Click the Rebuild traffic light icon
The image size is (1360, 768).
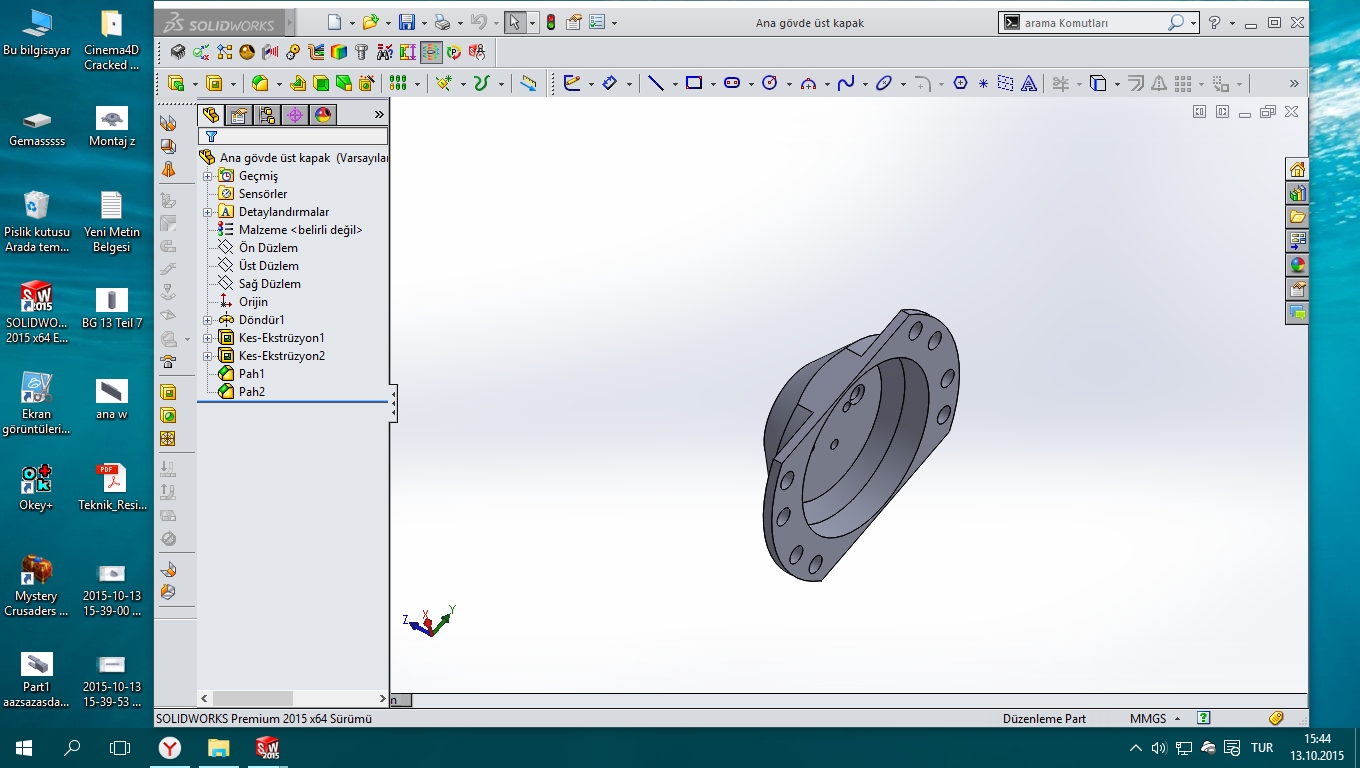(x=550, y=22)
